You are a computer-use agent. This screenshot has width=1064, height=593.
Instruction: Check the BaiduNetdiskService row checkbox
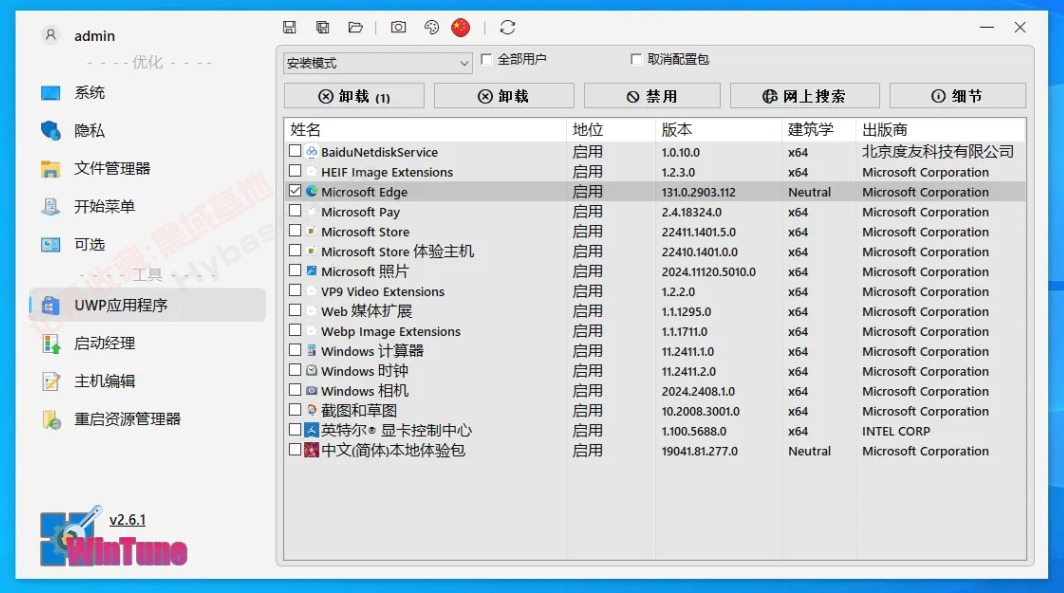tap(294, 151)
